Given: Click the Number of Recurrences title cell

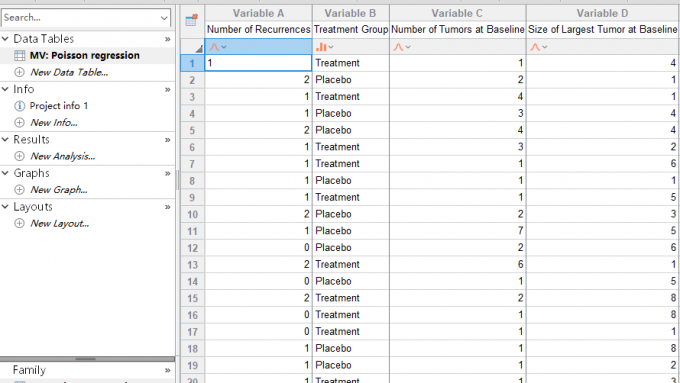Looking at the screenshot, I should tap(258, 29).
